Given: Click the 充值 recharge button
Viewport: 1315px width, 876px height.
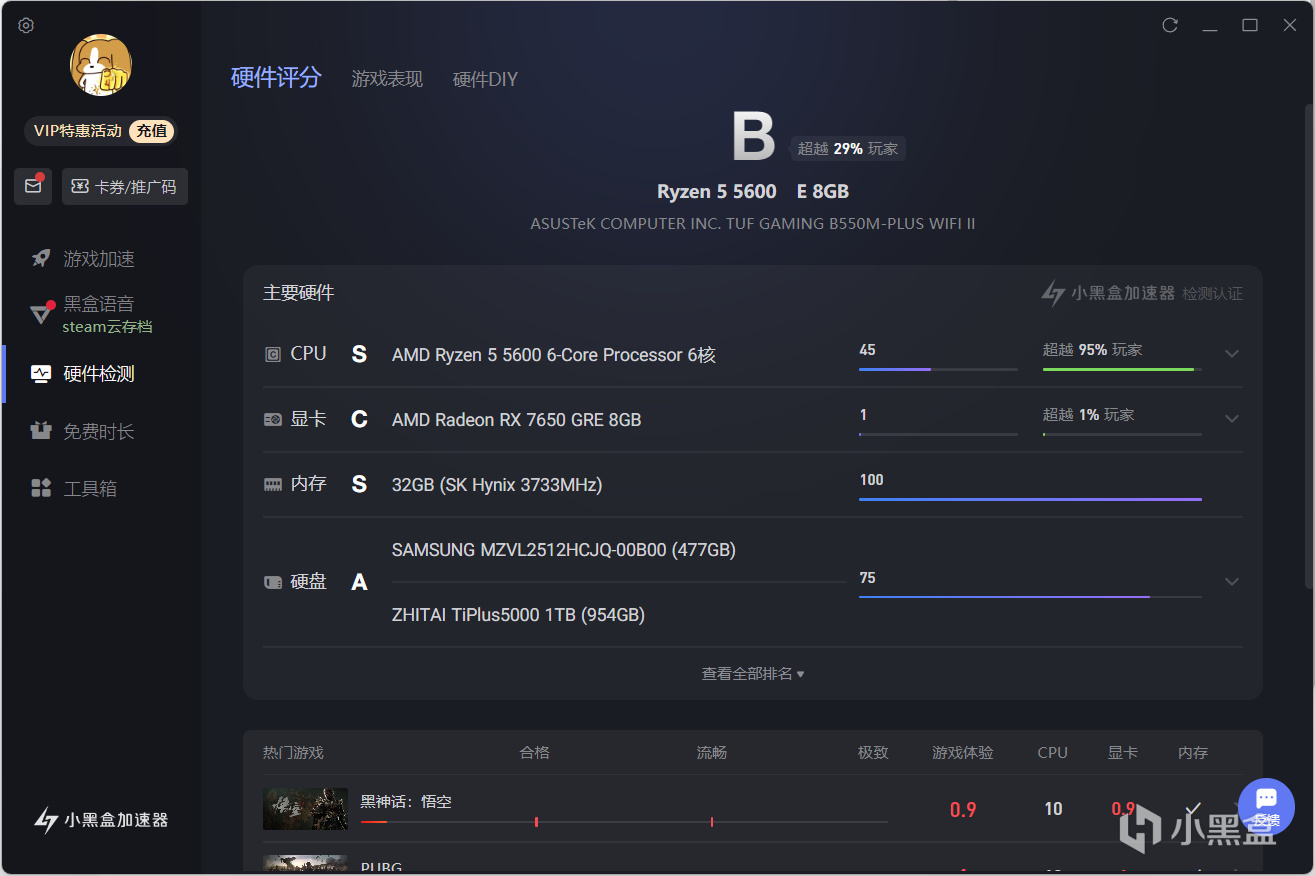Looking at the screenshot, I should 152,131.
